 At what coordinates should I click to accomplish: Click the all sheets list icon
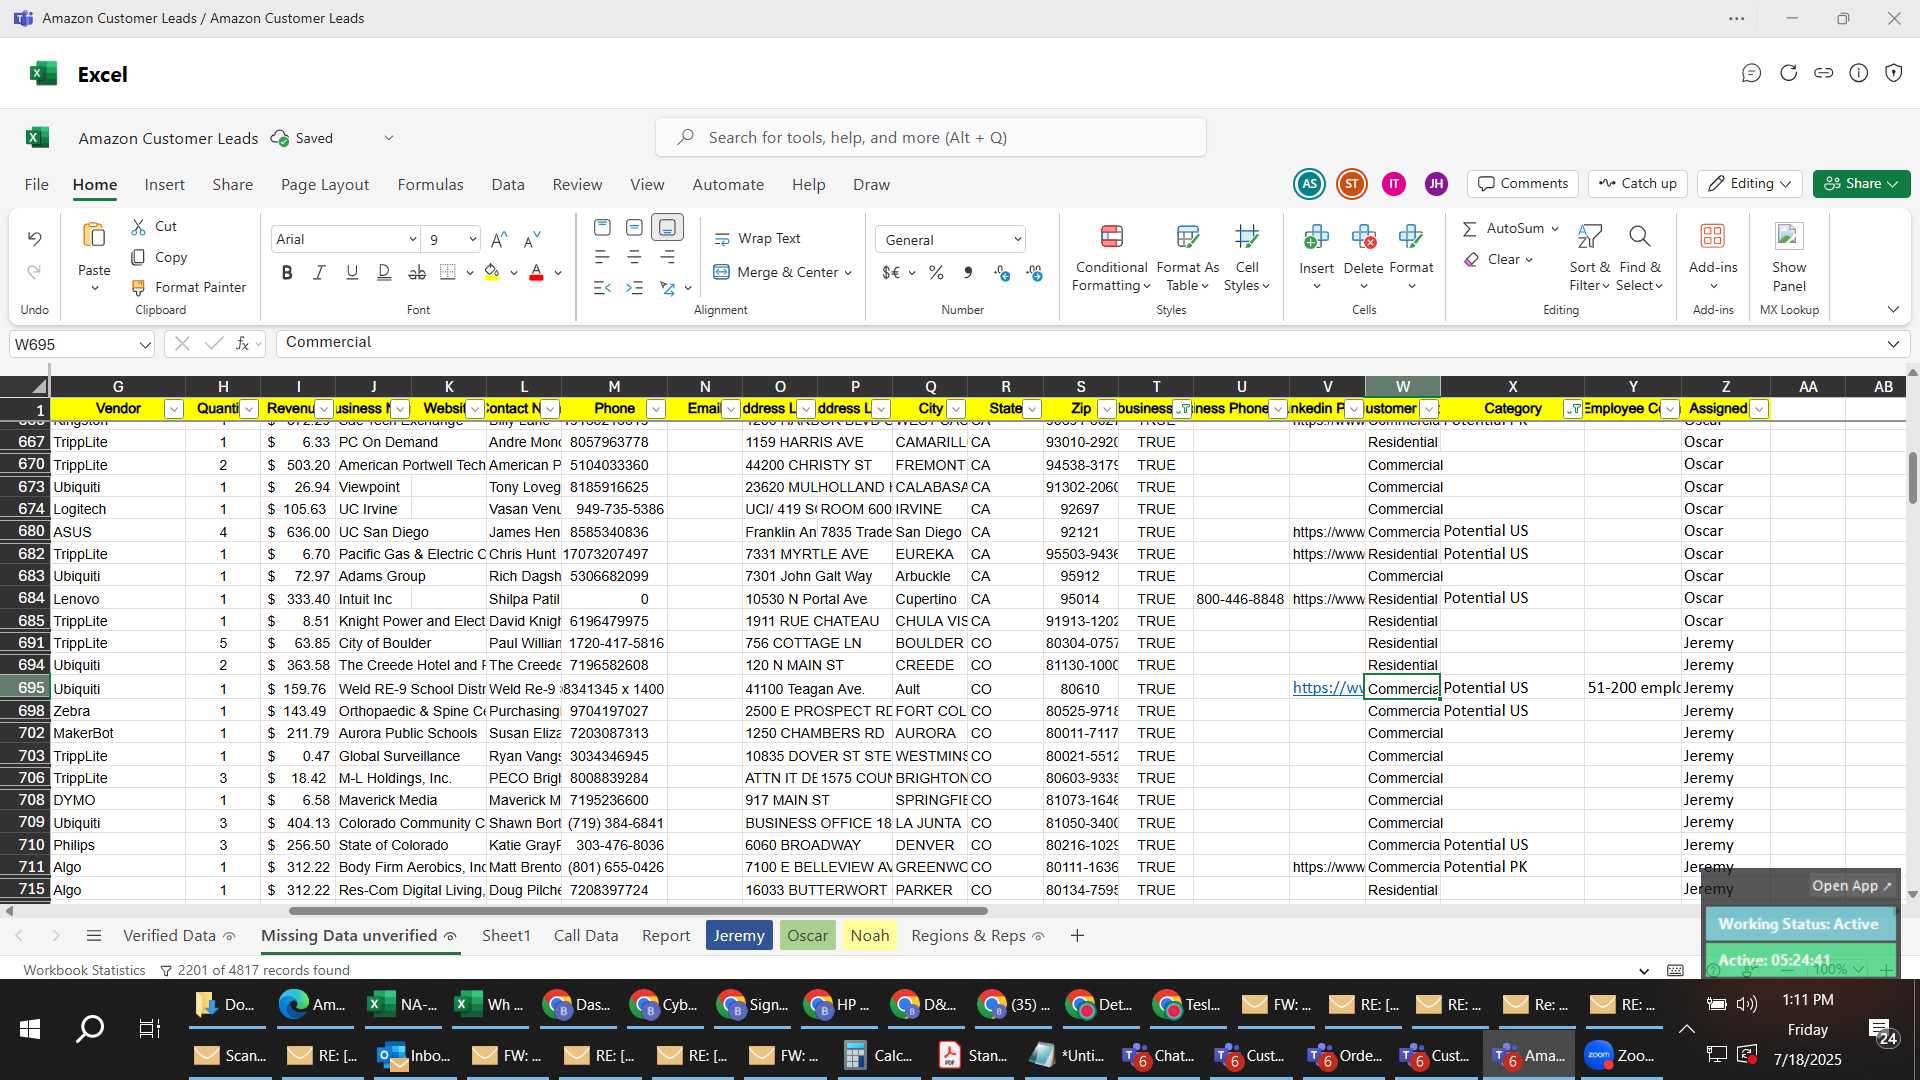[94, 936]
